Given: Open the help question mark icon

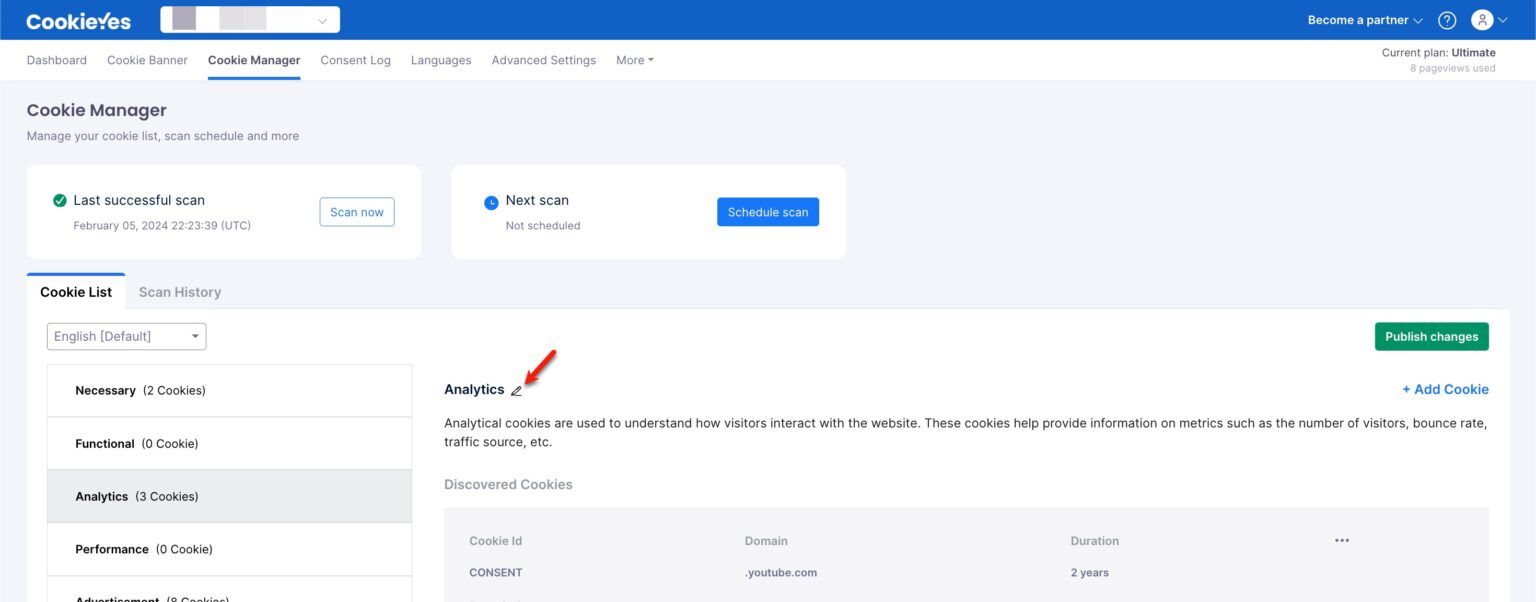Looking at the screenshot, I should 1447,20.
